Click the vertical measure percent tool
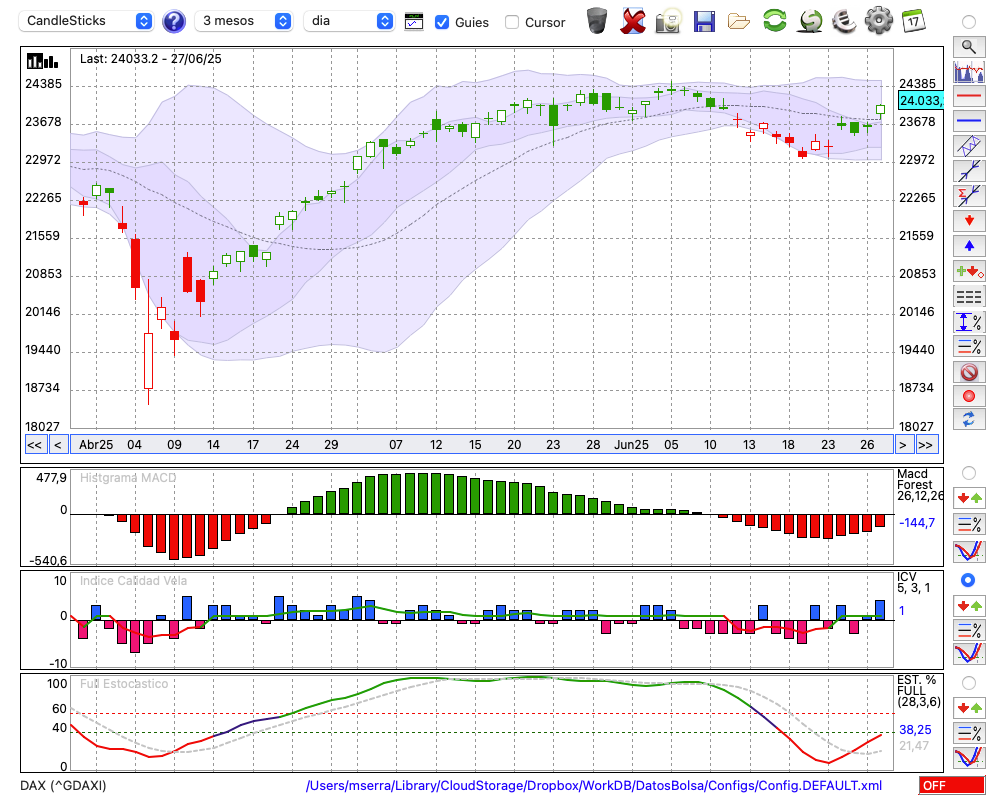1000x800 pixels. coord(969,322)
